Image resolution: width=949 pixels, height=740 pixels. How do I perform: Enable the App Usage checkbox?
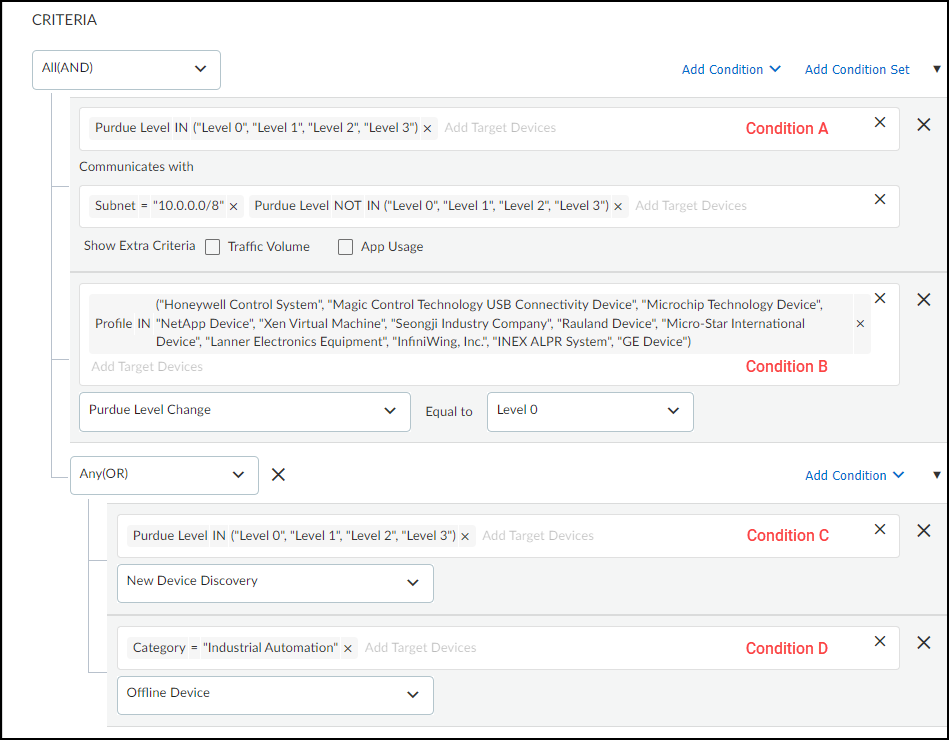coord(346,247)
